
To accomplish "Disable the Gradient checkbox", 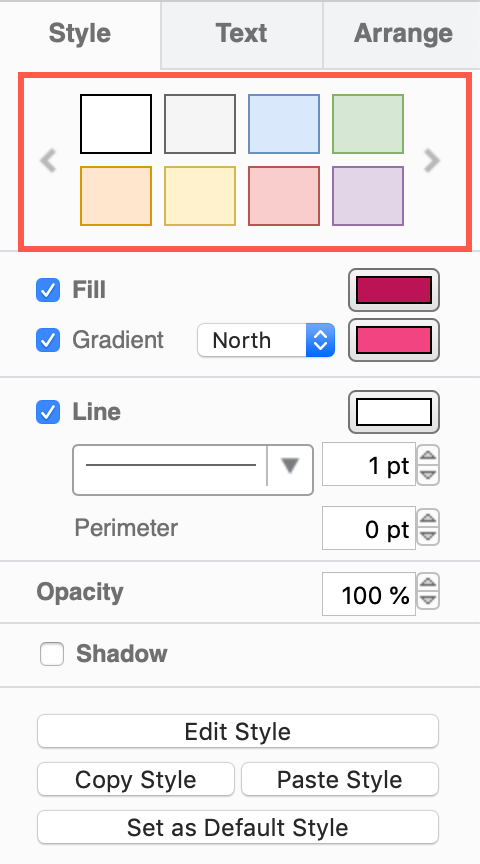I will tap(48, 340).
